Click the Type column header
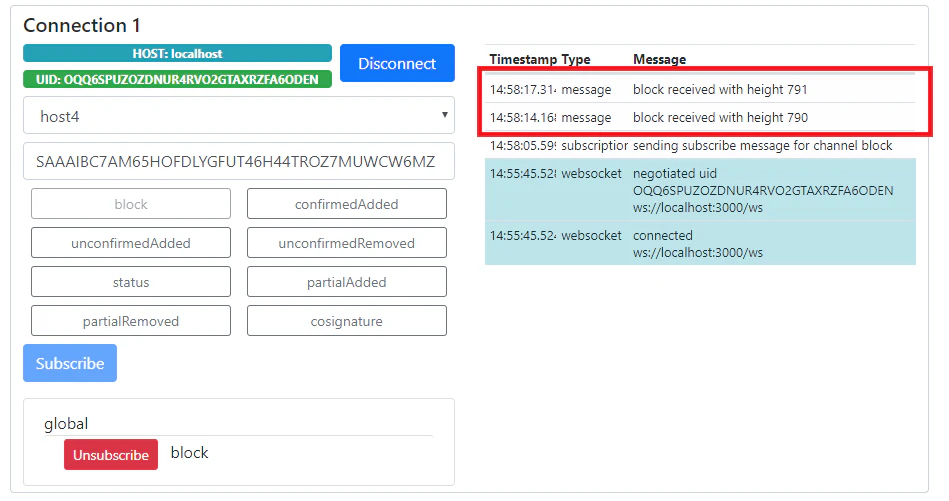Screen dimensions: 949x501 click(576, 59)
